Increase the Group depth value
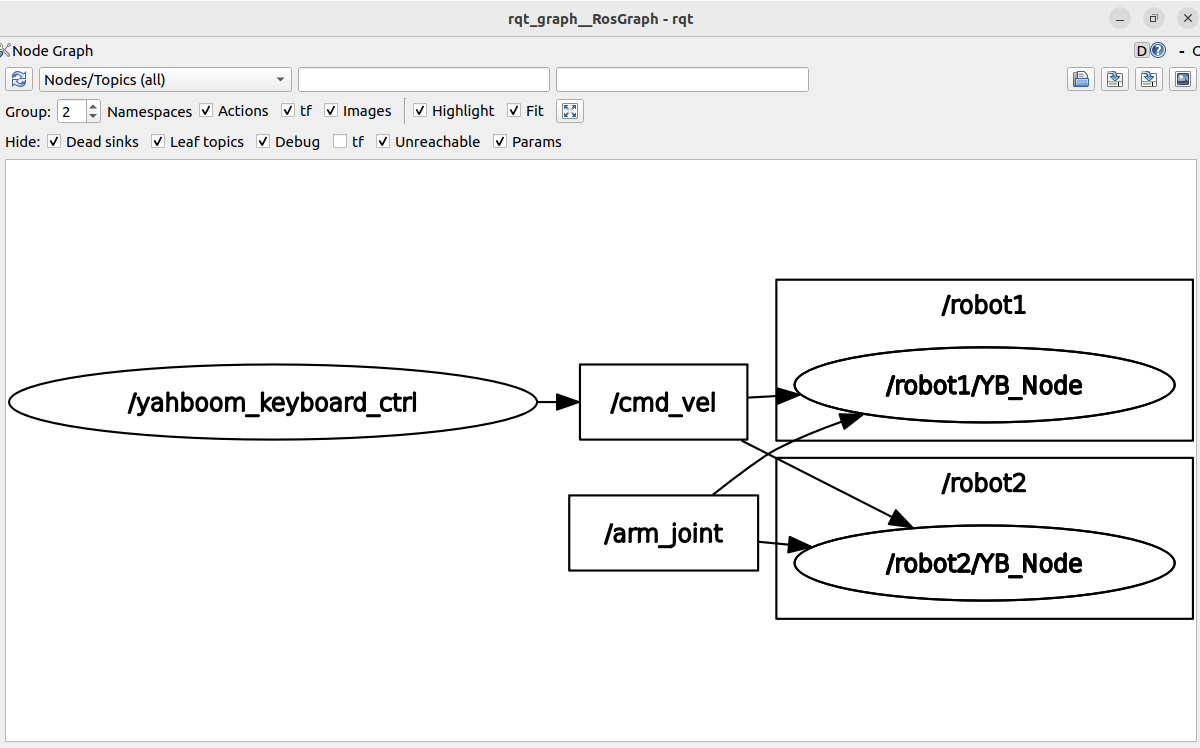 93,106
